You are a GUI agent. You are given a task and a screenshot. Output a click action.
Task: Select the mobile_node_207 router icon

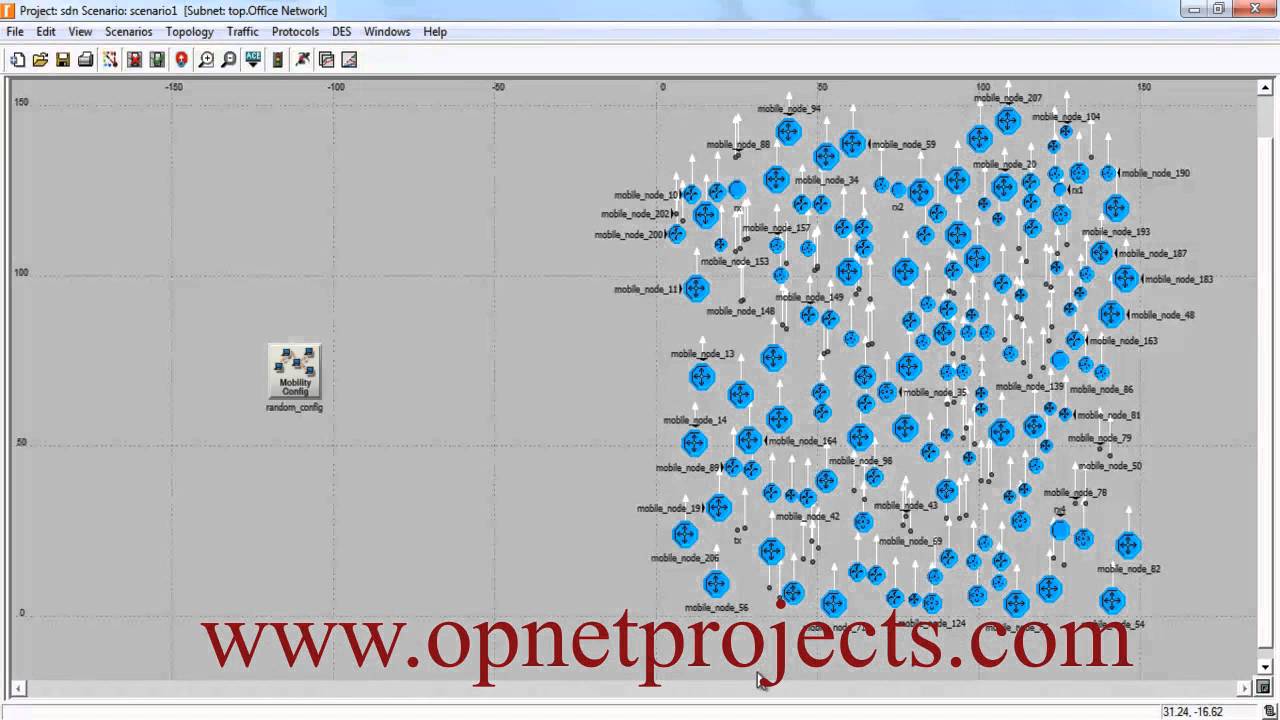pos(1007,121)
